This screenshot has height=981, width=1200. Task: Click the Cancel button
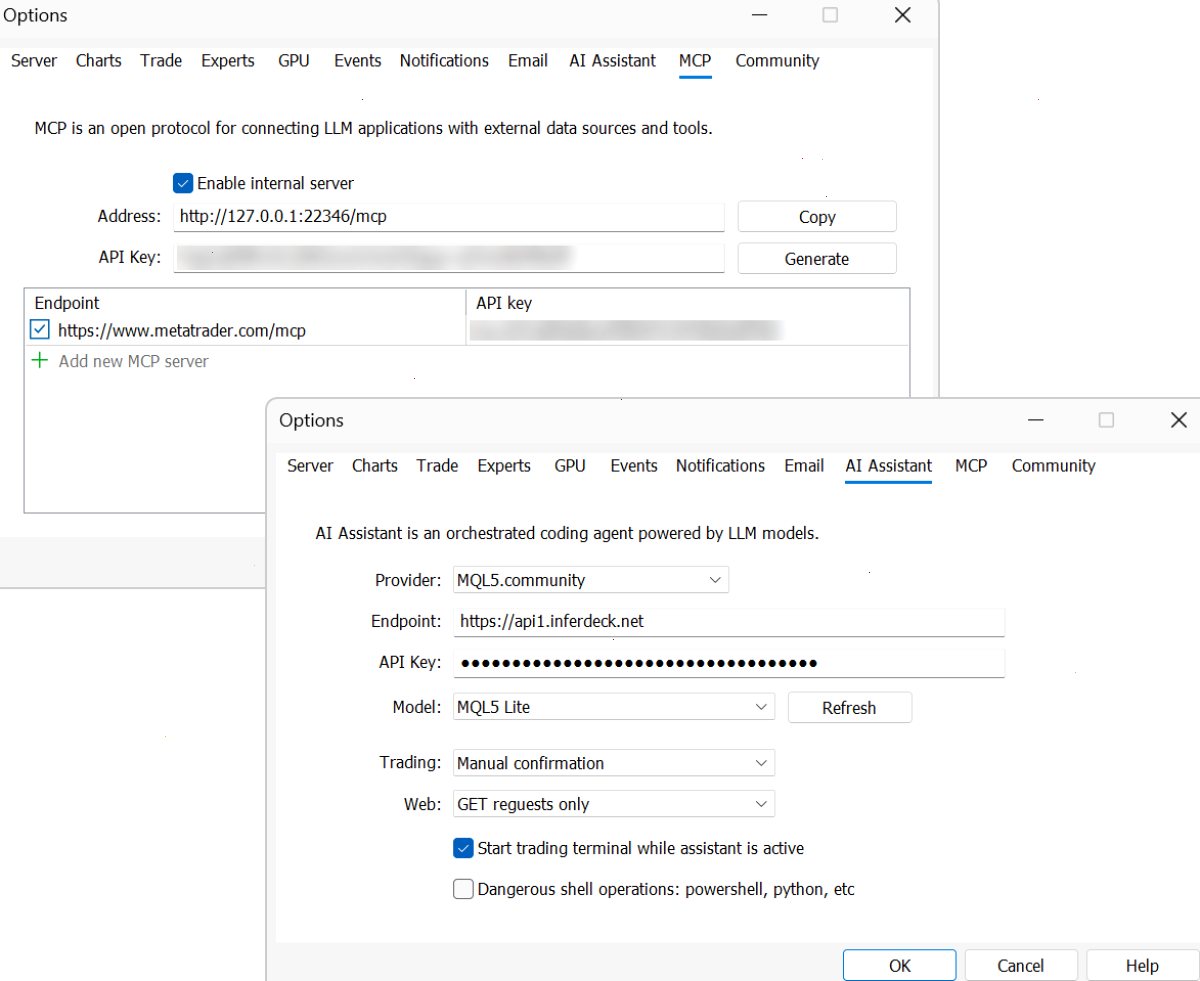1021,966
